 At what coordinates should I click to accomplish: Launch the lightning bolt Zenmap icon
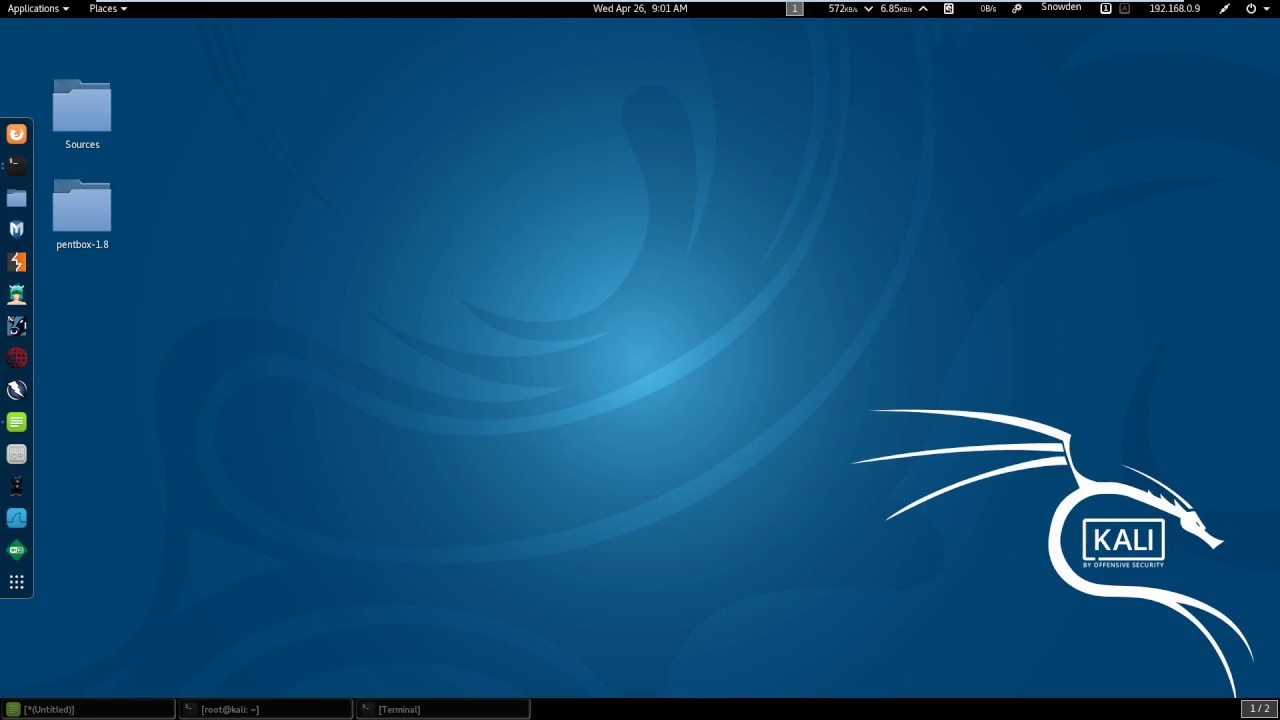pyautogui.click(x=16, y=390)
